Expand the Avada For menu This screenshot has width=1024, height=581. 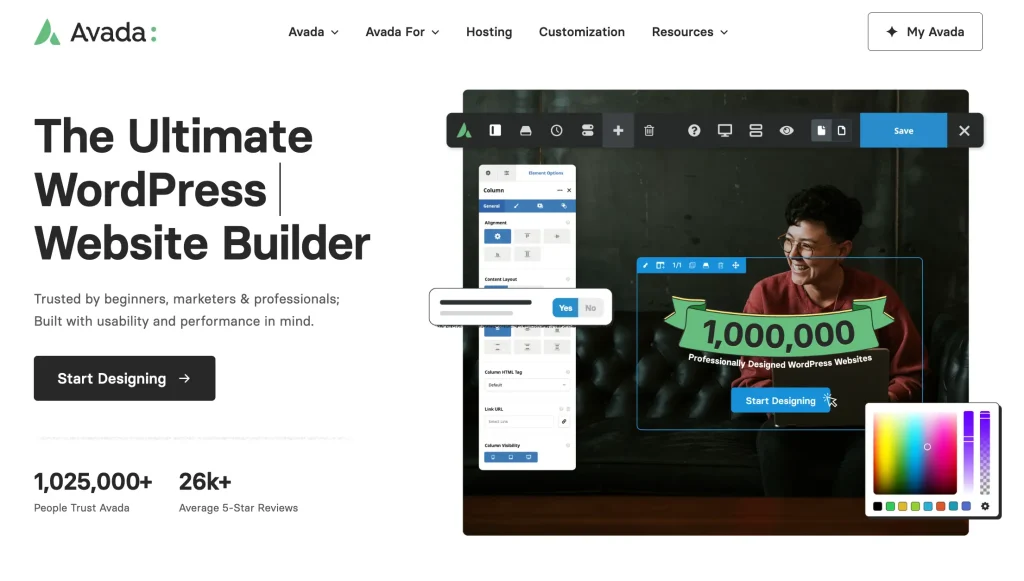pyautogui.click(x=402, y=32)
